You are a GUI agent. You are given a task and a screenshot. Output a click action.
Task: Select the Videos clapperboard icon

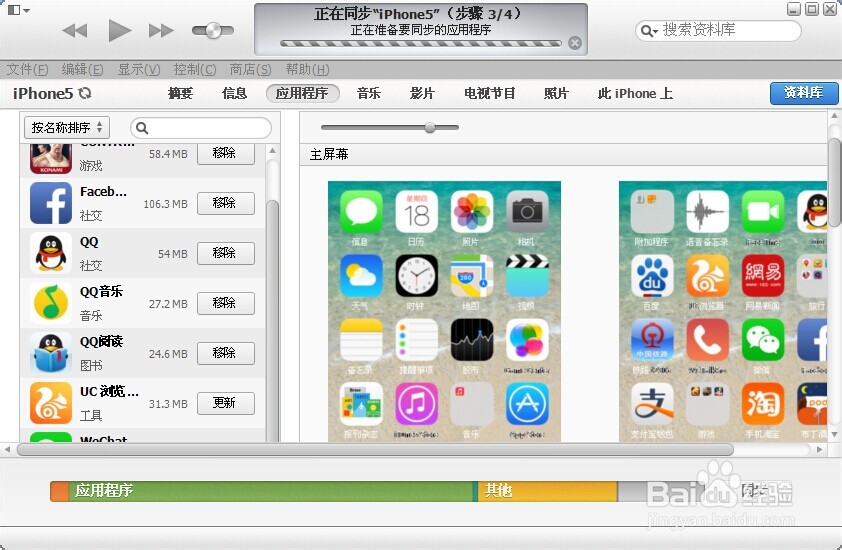pyautogui.click(x=527, y=276)
